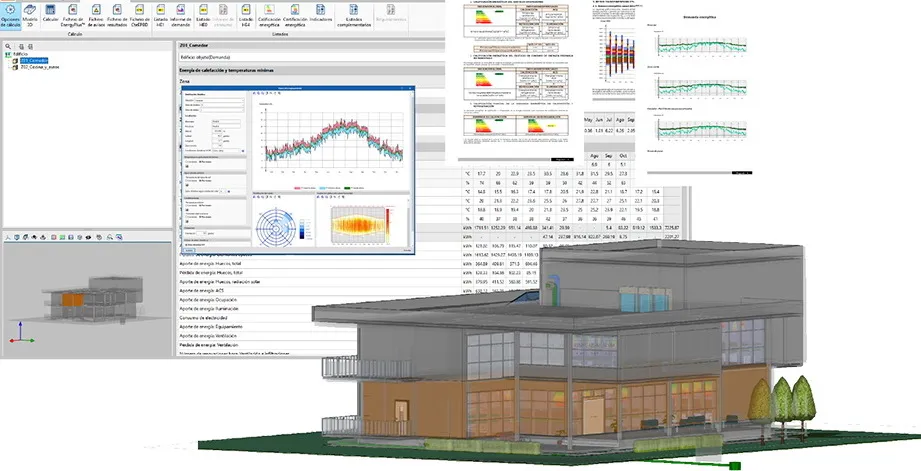Click the Modelo 3D toolbar icon
Screen dimensions: 921x471
(32, 18)
